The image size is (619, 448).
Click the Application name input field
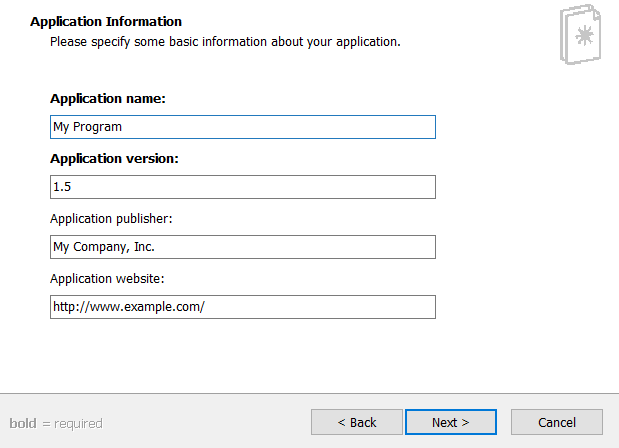click(x=243, y=127)
